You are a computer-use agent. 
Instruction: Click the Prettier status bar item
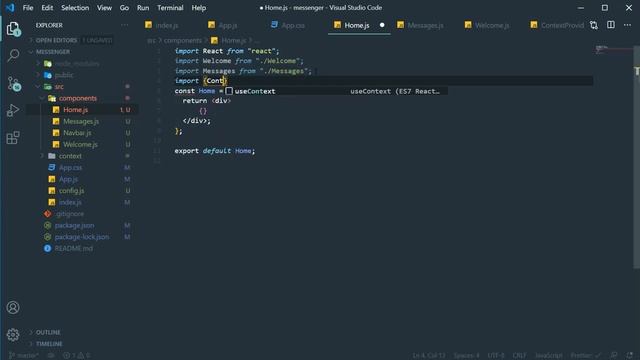tap(586, 356)
